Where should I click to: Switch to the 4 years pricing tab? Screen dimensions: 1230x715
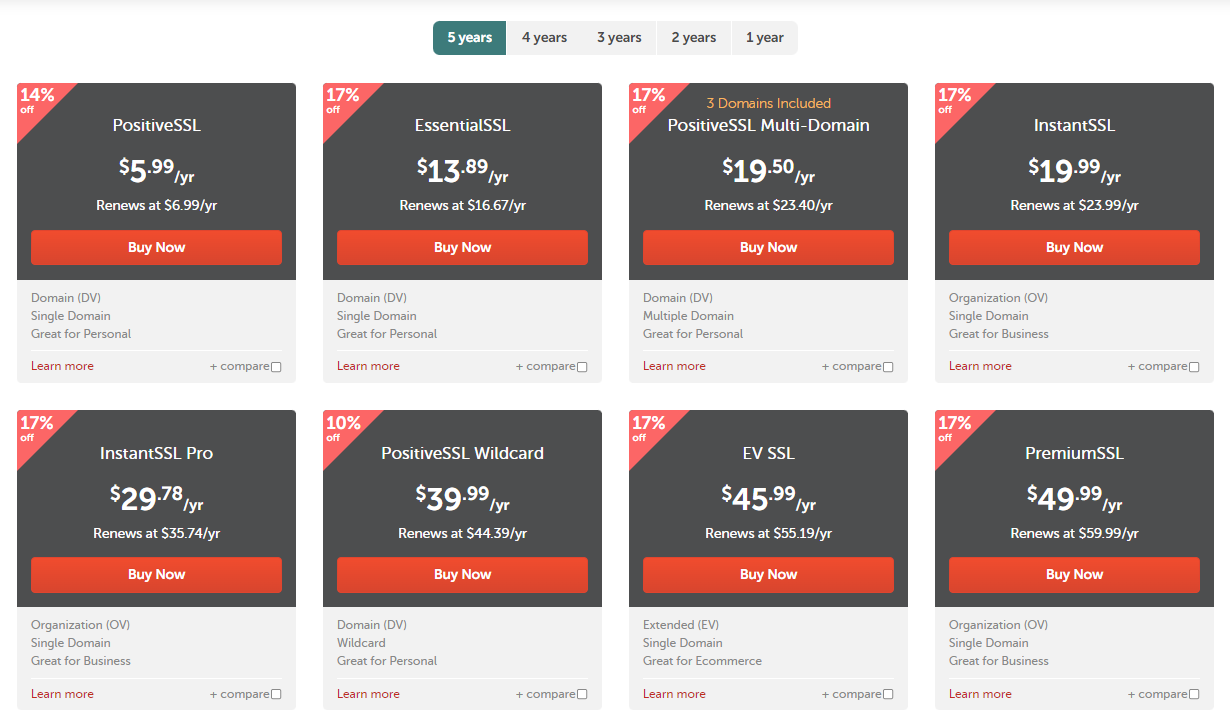(x=544, y=37)
